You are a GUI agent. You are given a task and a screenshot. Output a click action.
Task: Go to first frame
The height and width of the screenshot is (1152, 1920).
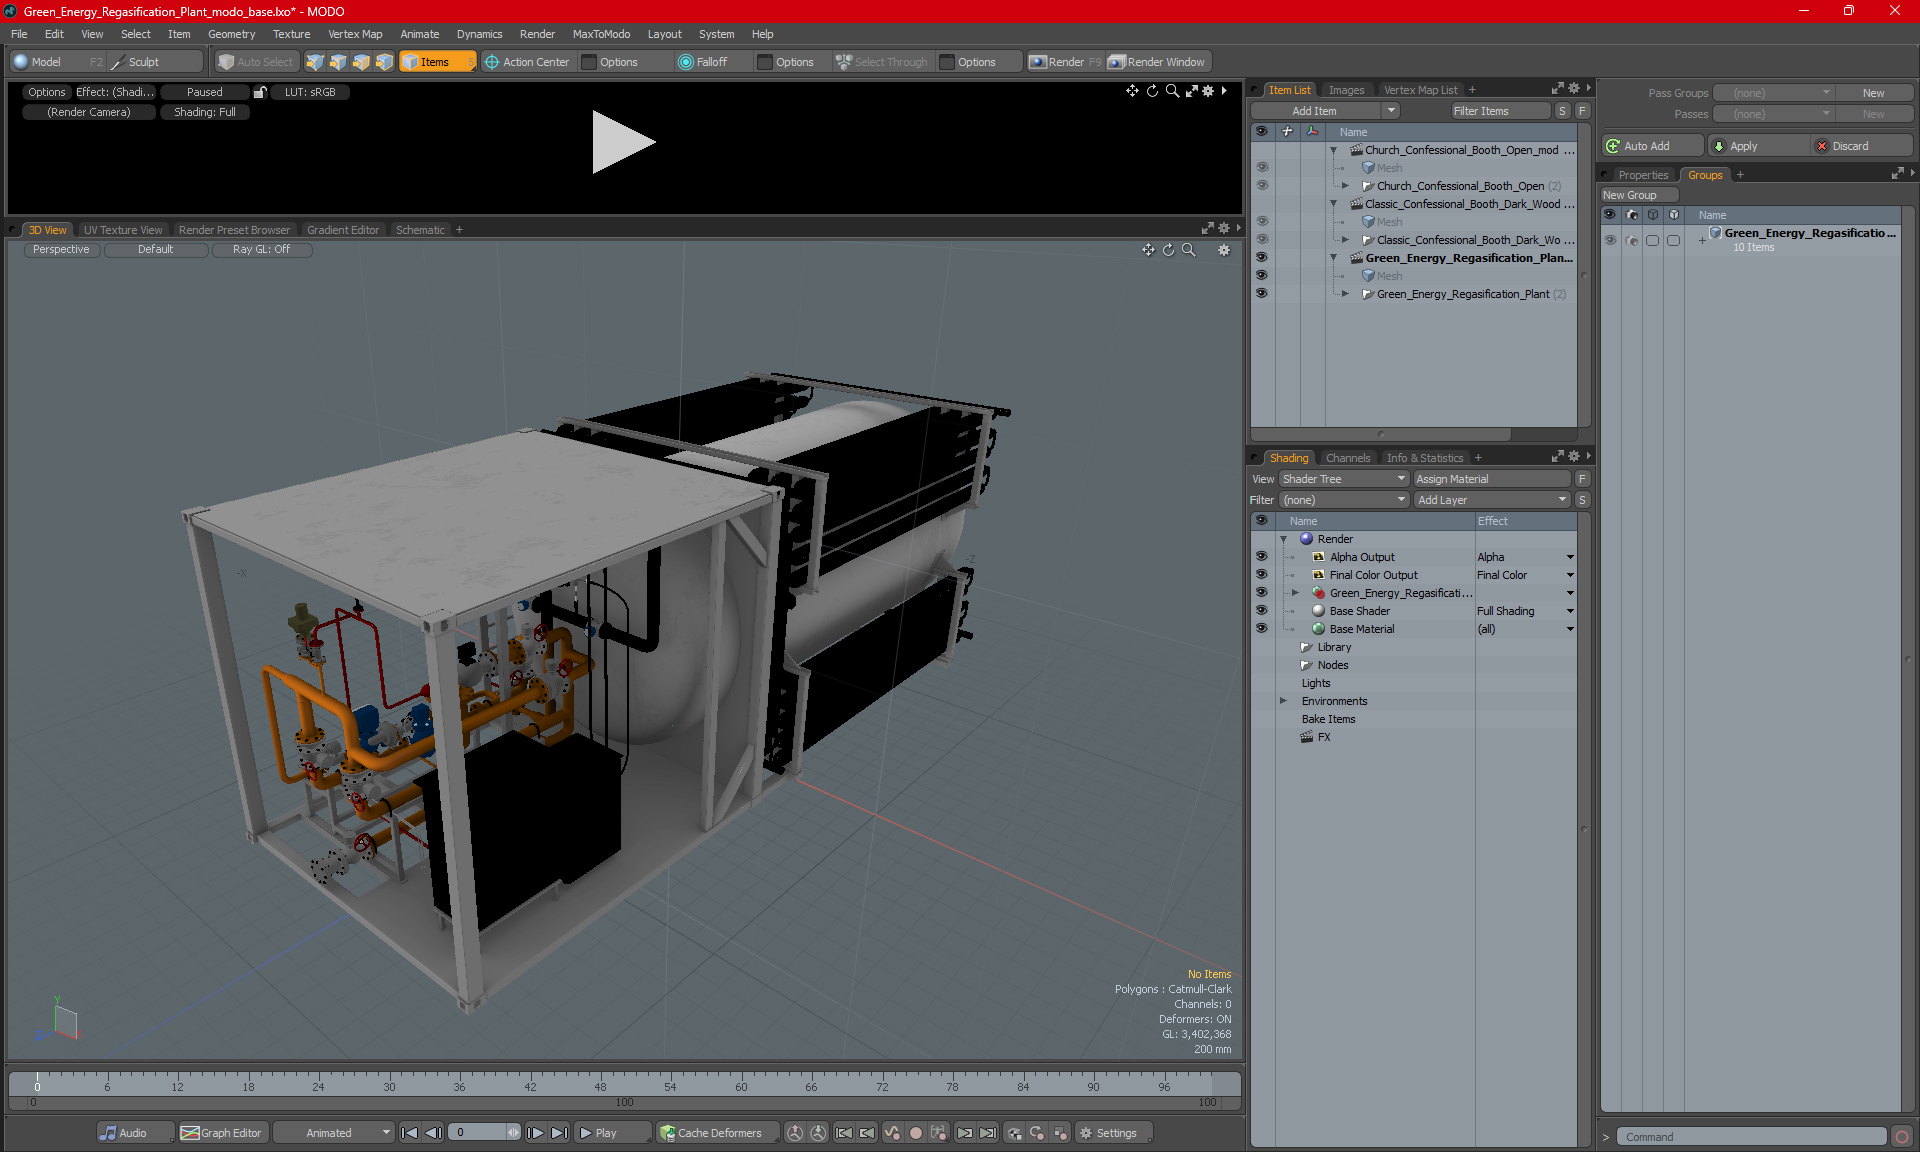[x=409, y=1133]
